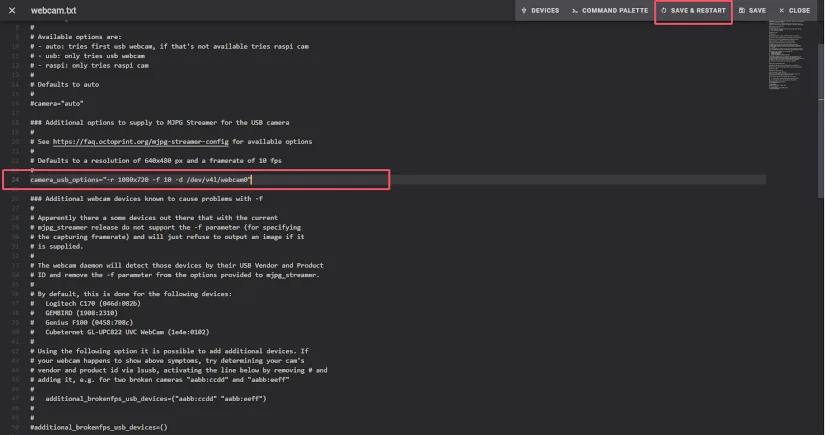Screen dimensions: 825x435
Task: Click the "# Available options are:" line
Action: tap(76, 37)
